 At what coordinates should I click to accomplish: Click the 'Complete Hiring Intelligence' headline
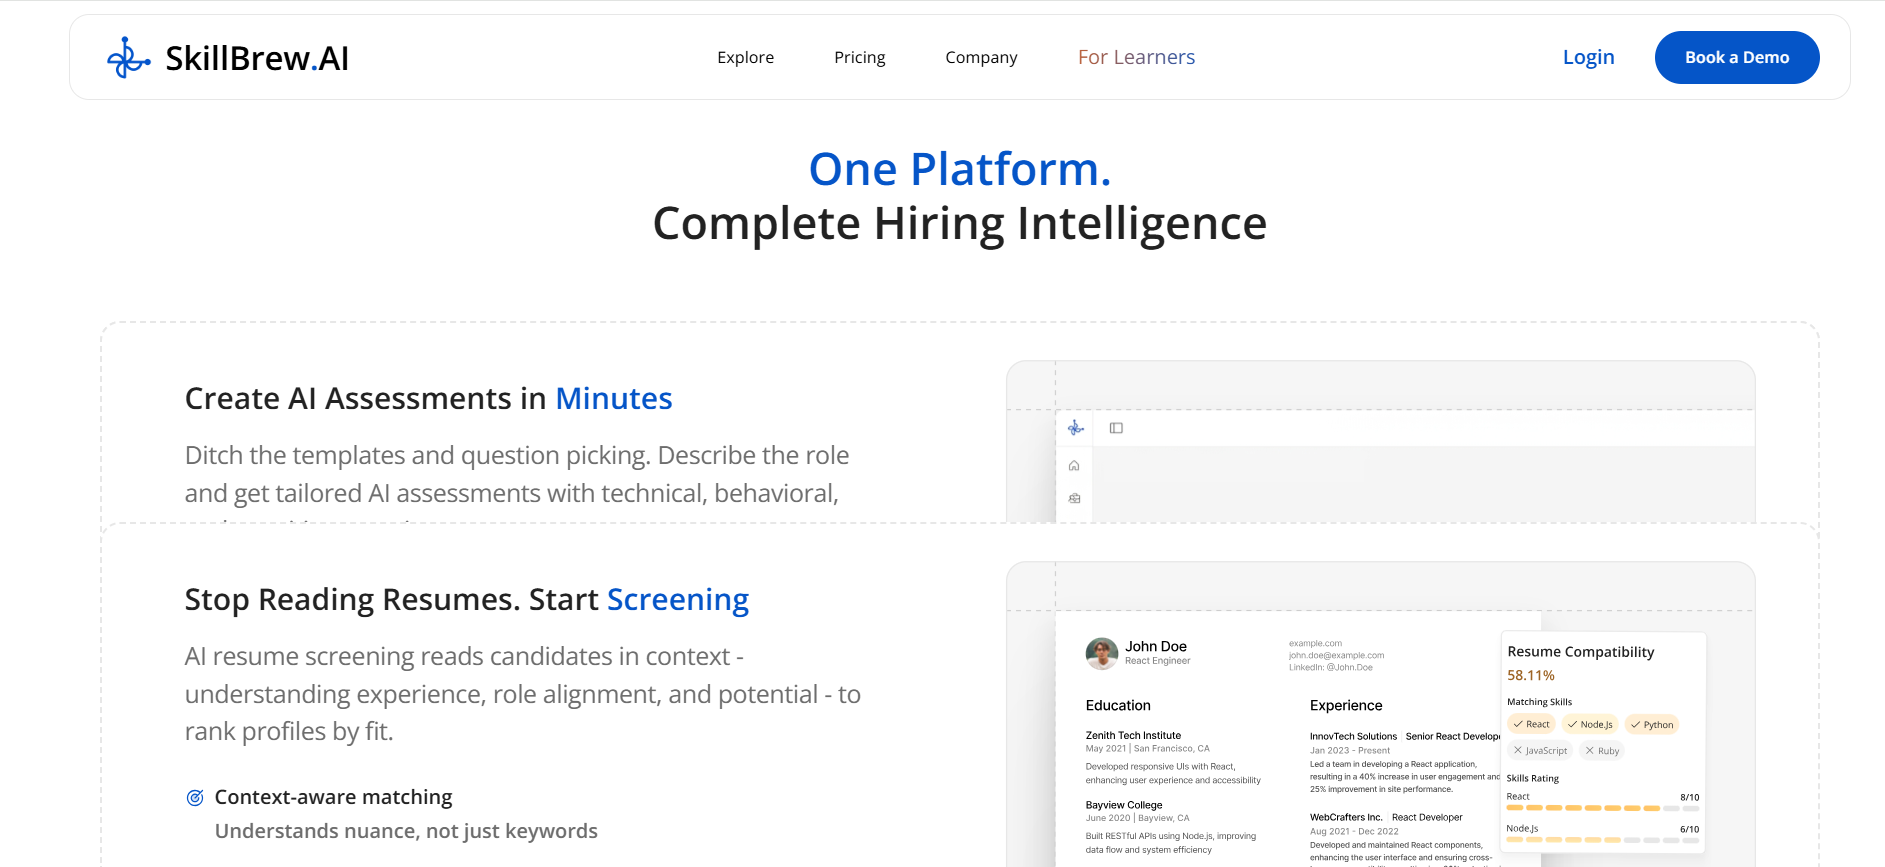[x=960, y=223]
